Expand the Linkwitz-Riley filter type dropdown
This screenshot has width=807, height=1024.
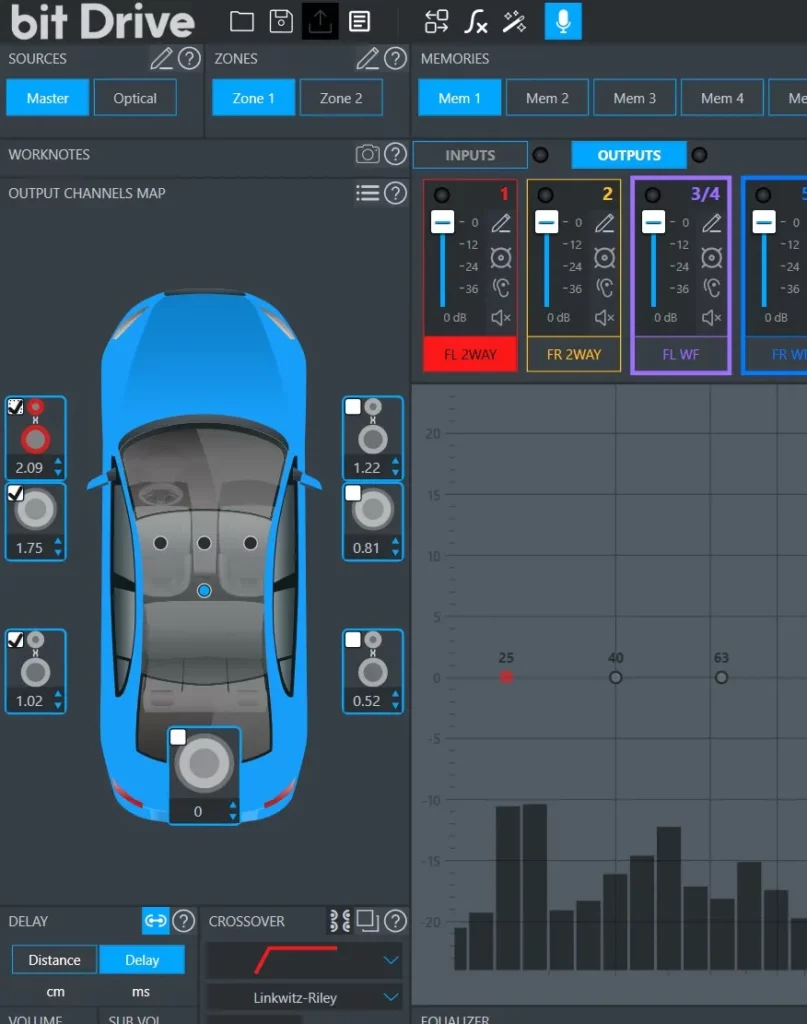coord(390,997)
